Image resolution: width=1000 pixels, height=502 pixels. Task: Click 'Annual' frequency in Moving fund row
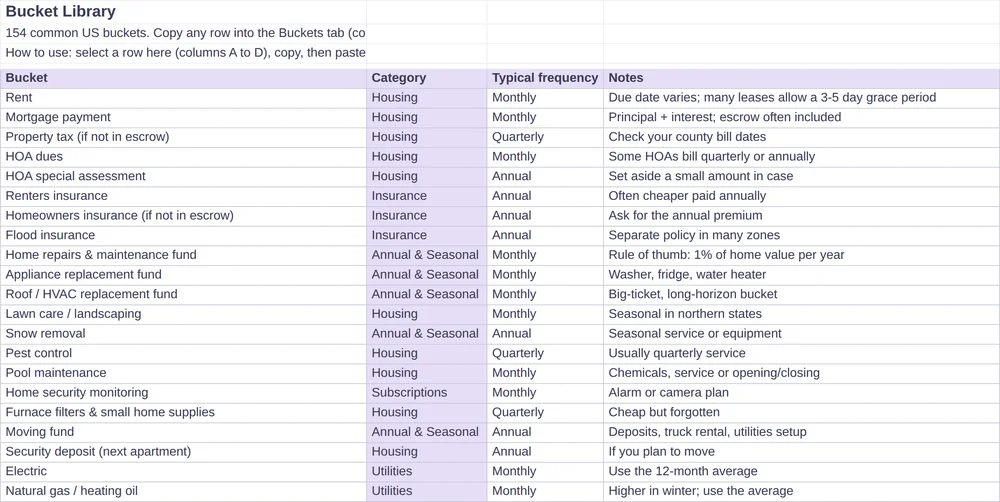pos(545,432)
